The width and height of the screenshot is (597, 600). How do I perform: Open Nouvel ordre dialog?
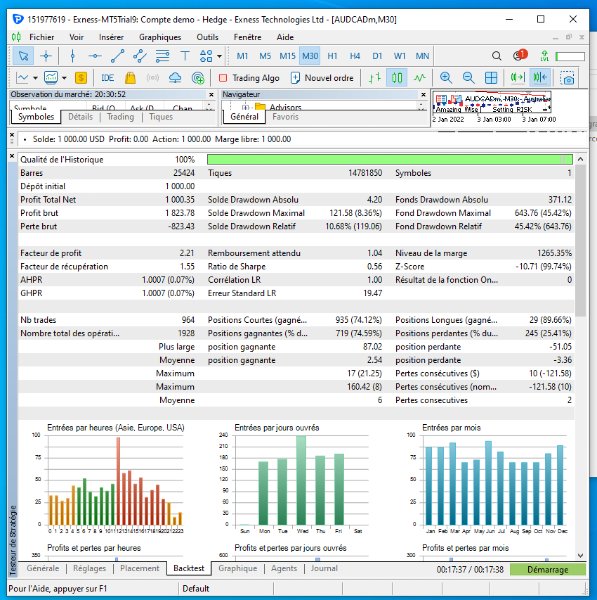[322, 78]
